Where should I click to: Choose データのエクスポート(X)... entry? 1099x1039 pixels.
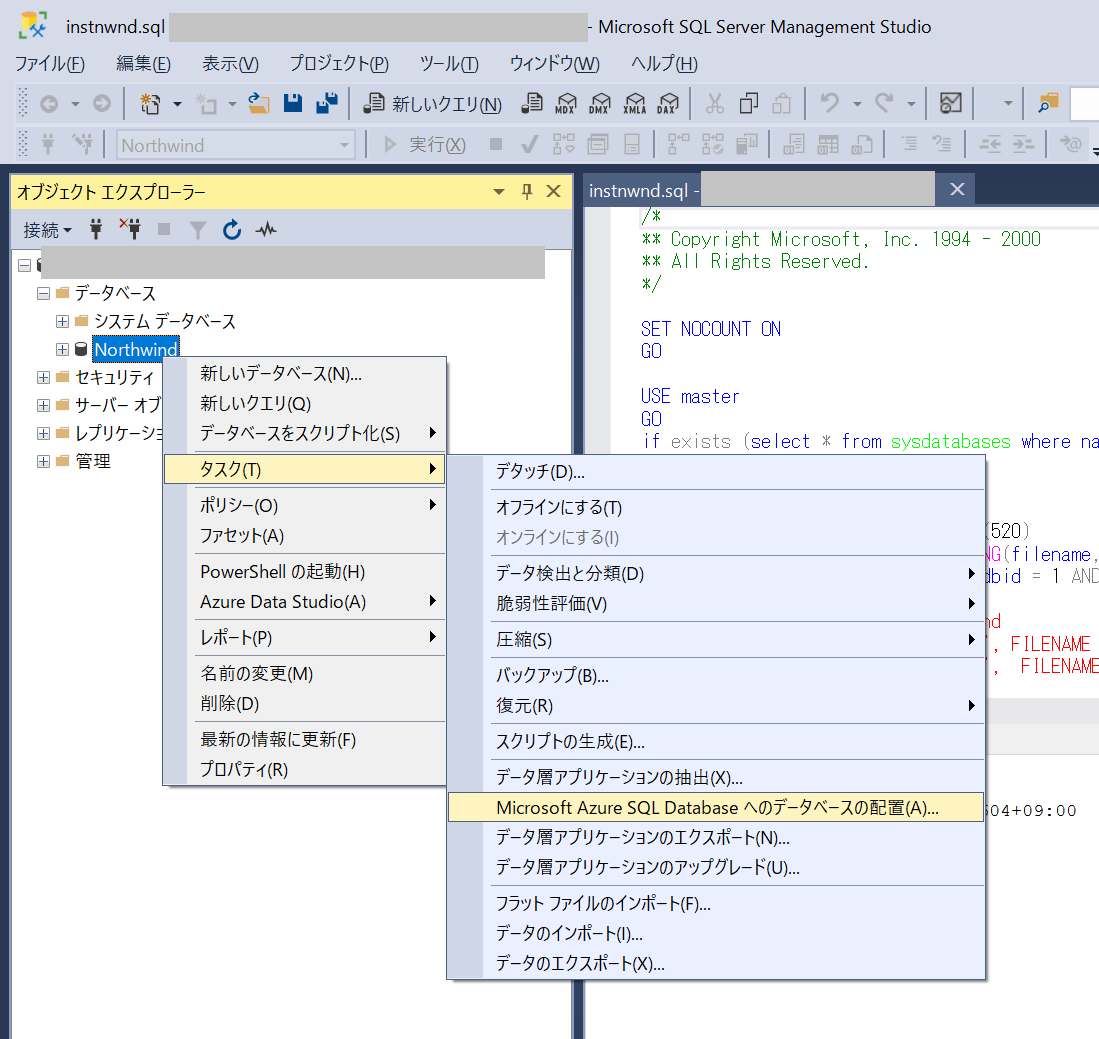pyautogui.click(x=716, y=964)
